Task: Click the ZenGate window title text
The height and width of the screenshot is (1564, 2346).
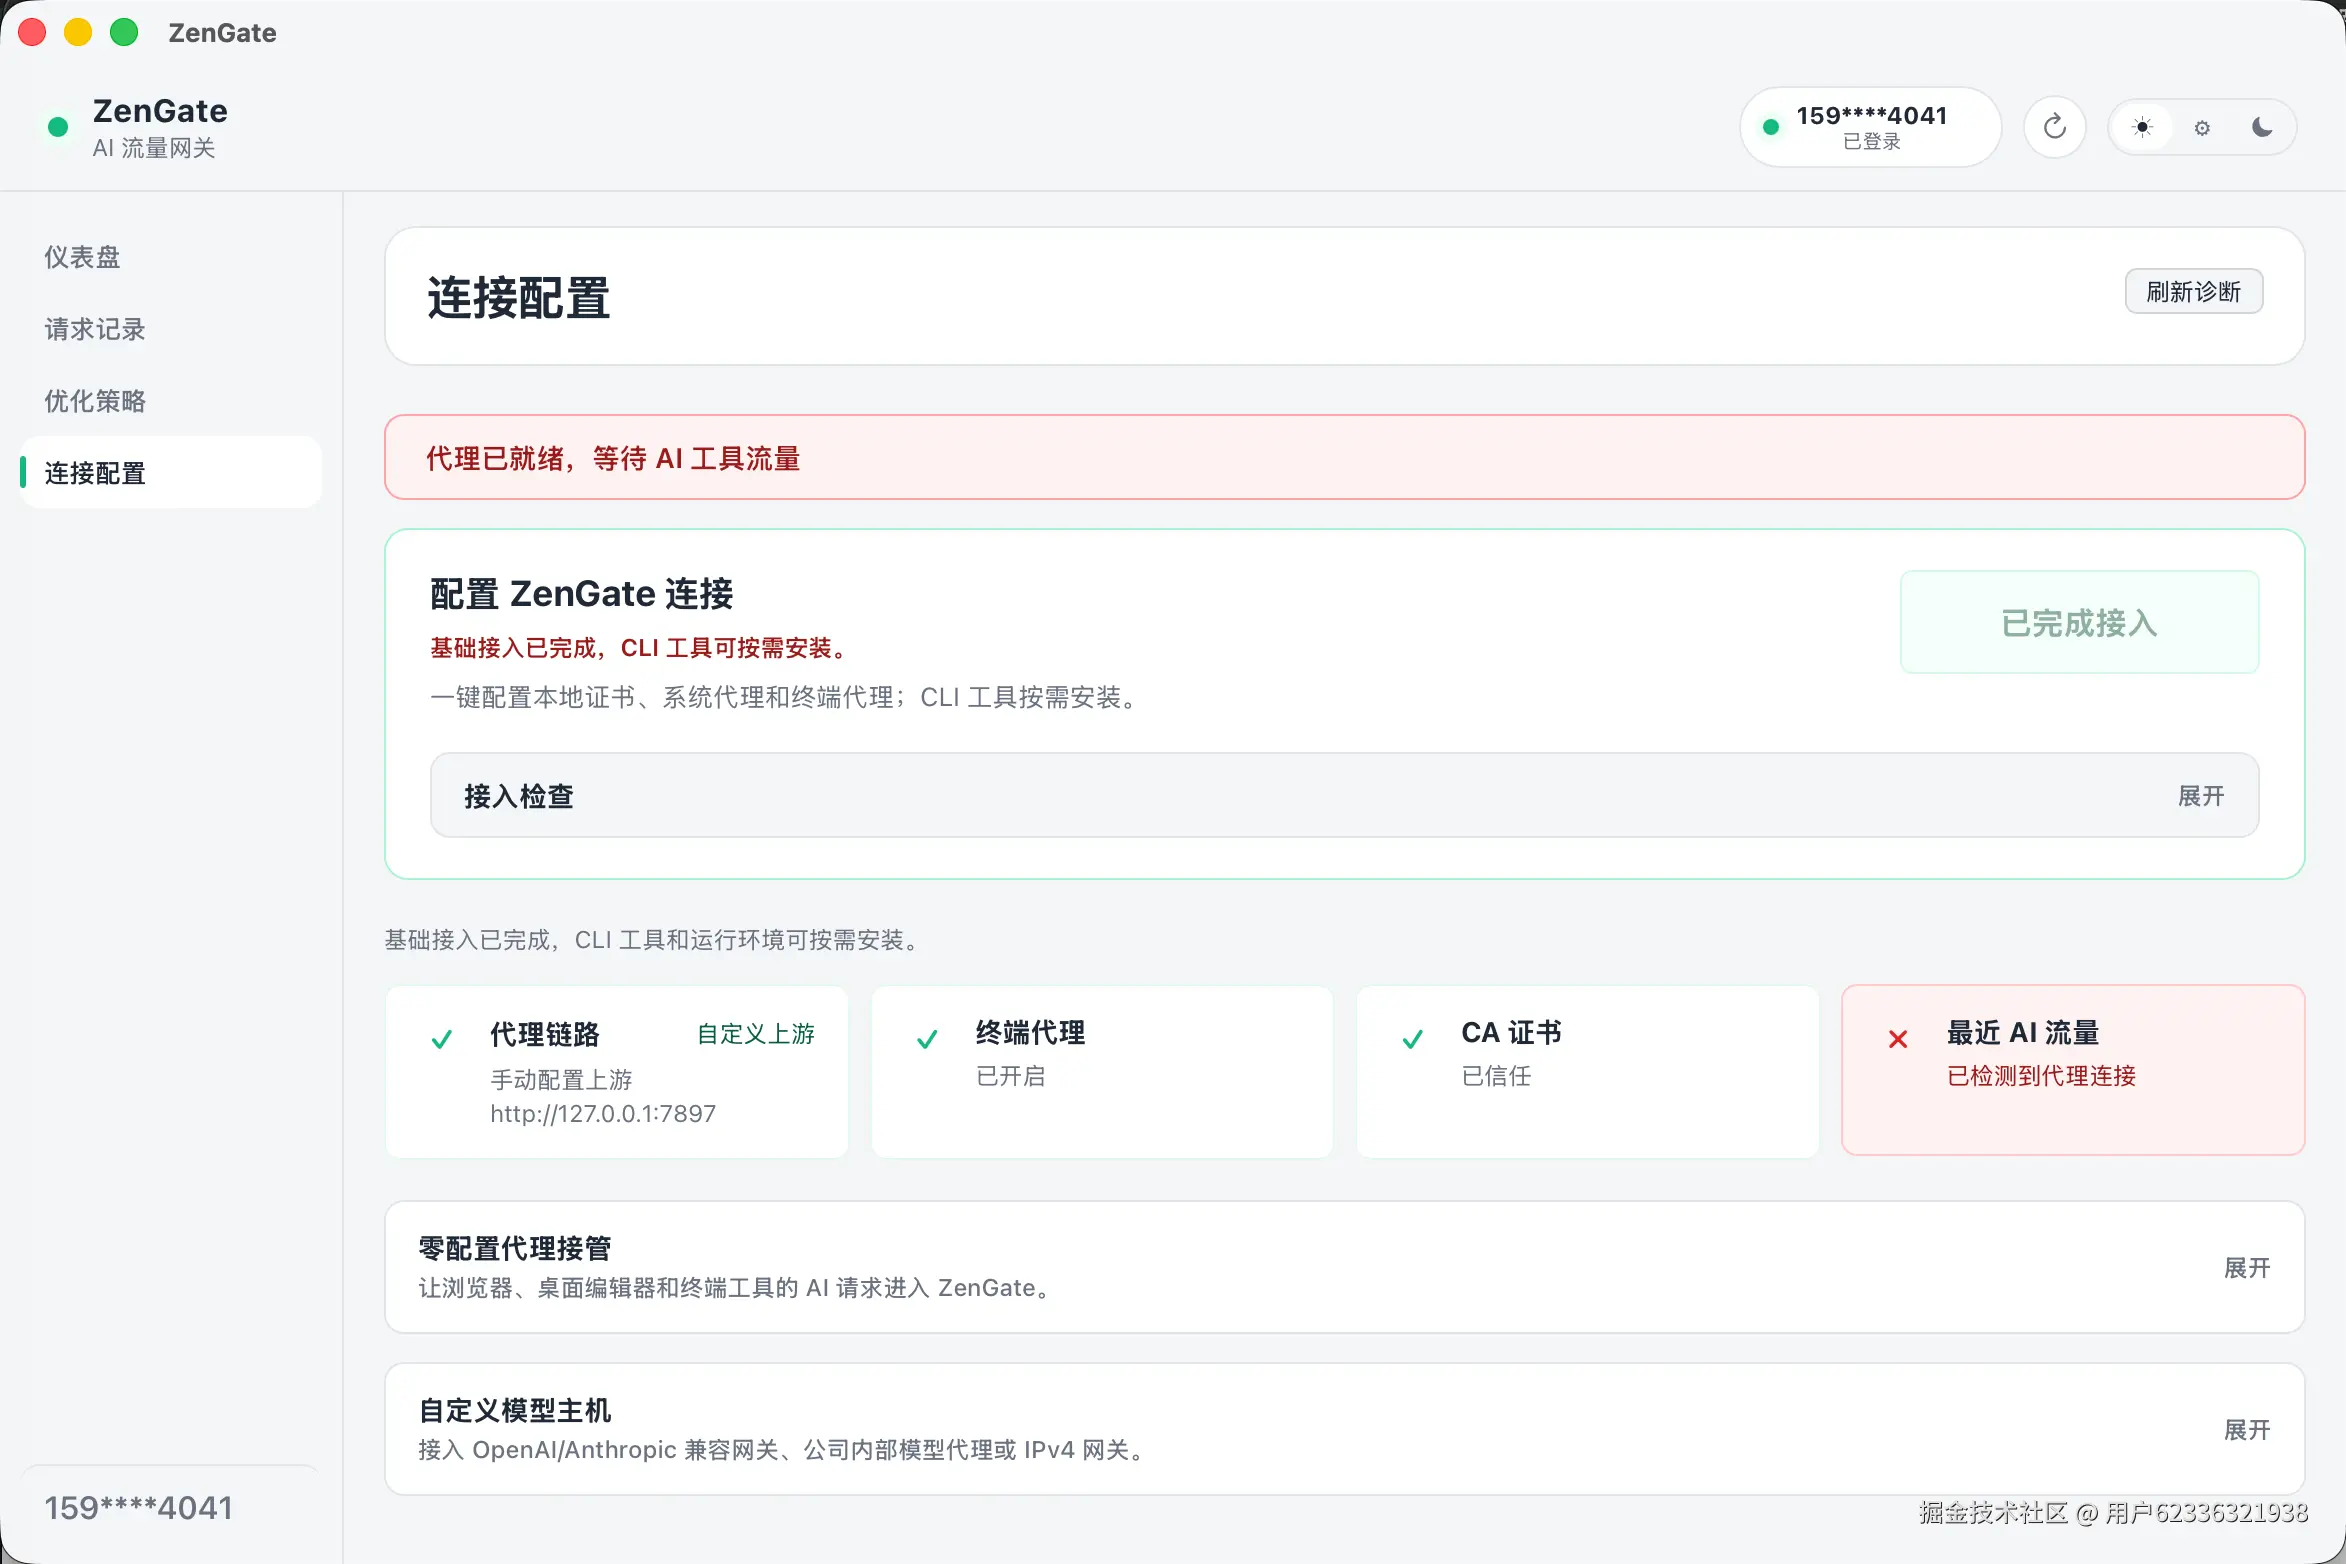Action: tap(222, 33)
